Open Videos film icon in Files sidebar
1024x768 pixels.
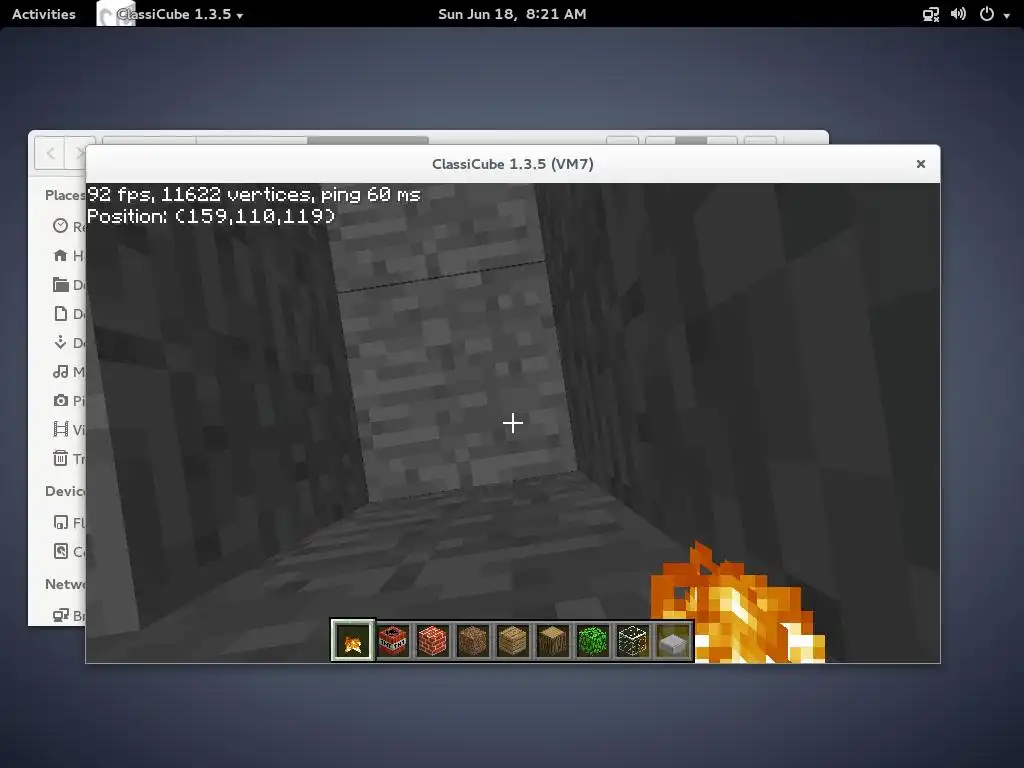point(61,429)
